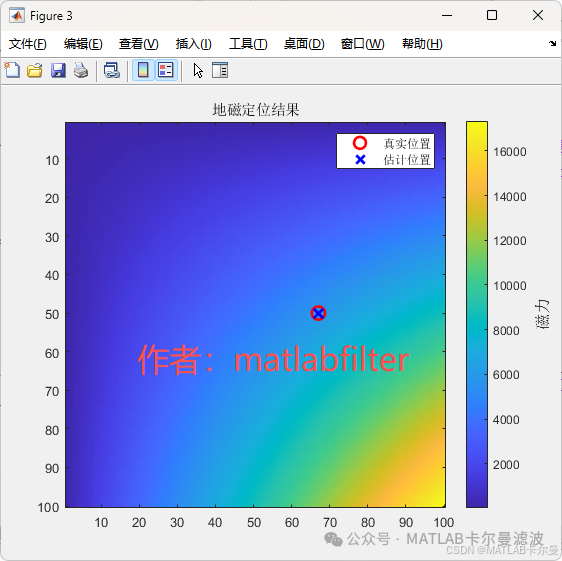Click the red circle icon in the legend

pos(360,143)
